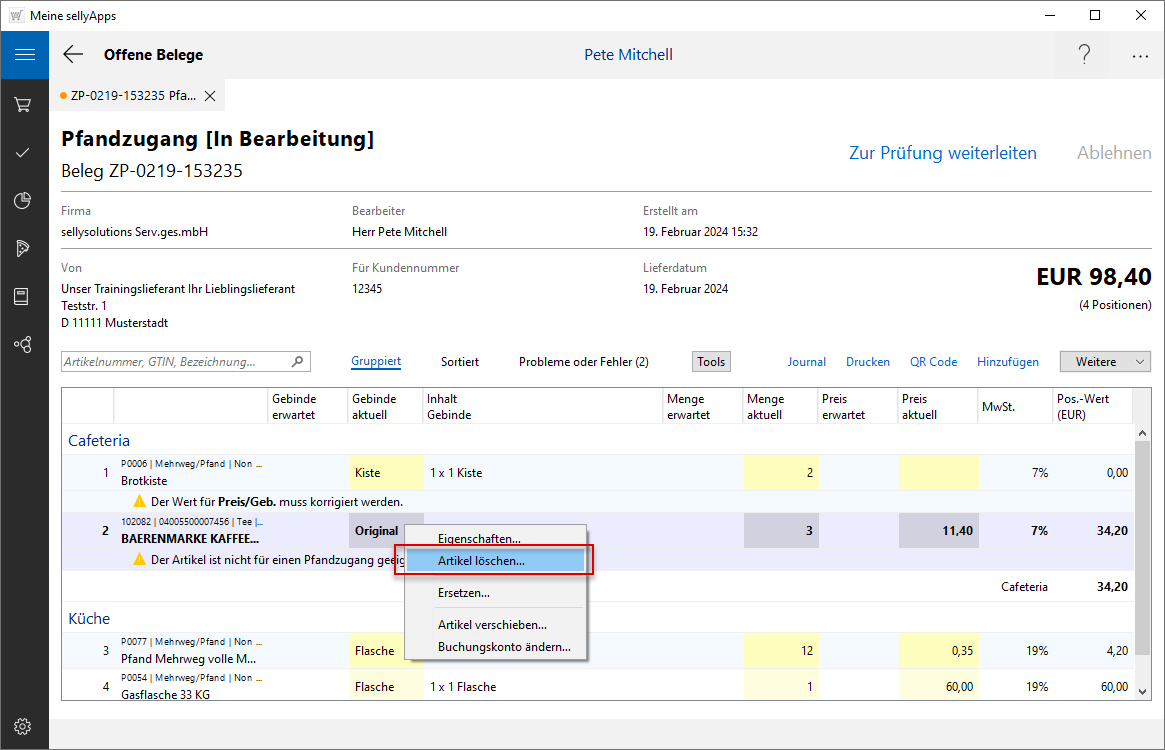Switch to Gruppiert view
This screenshot has width=1165, height=750.
(x=376, y=362)
